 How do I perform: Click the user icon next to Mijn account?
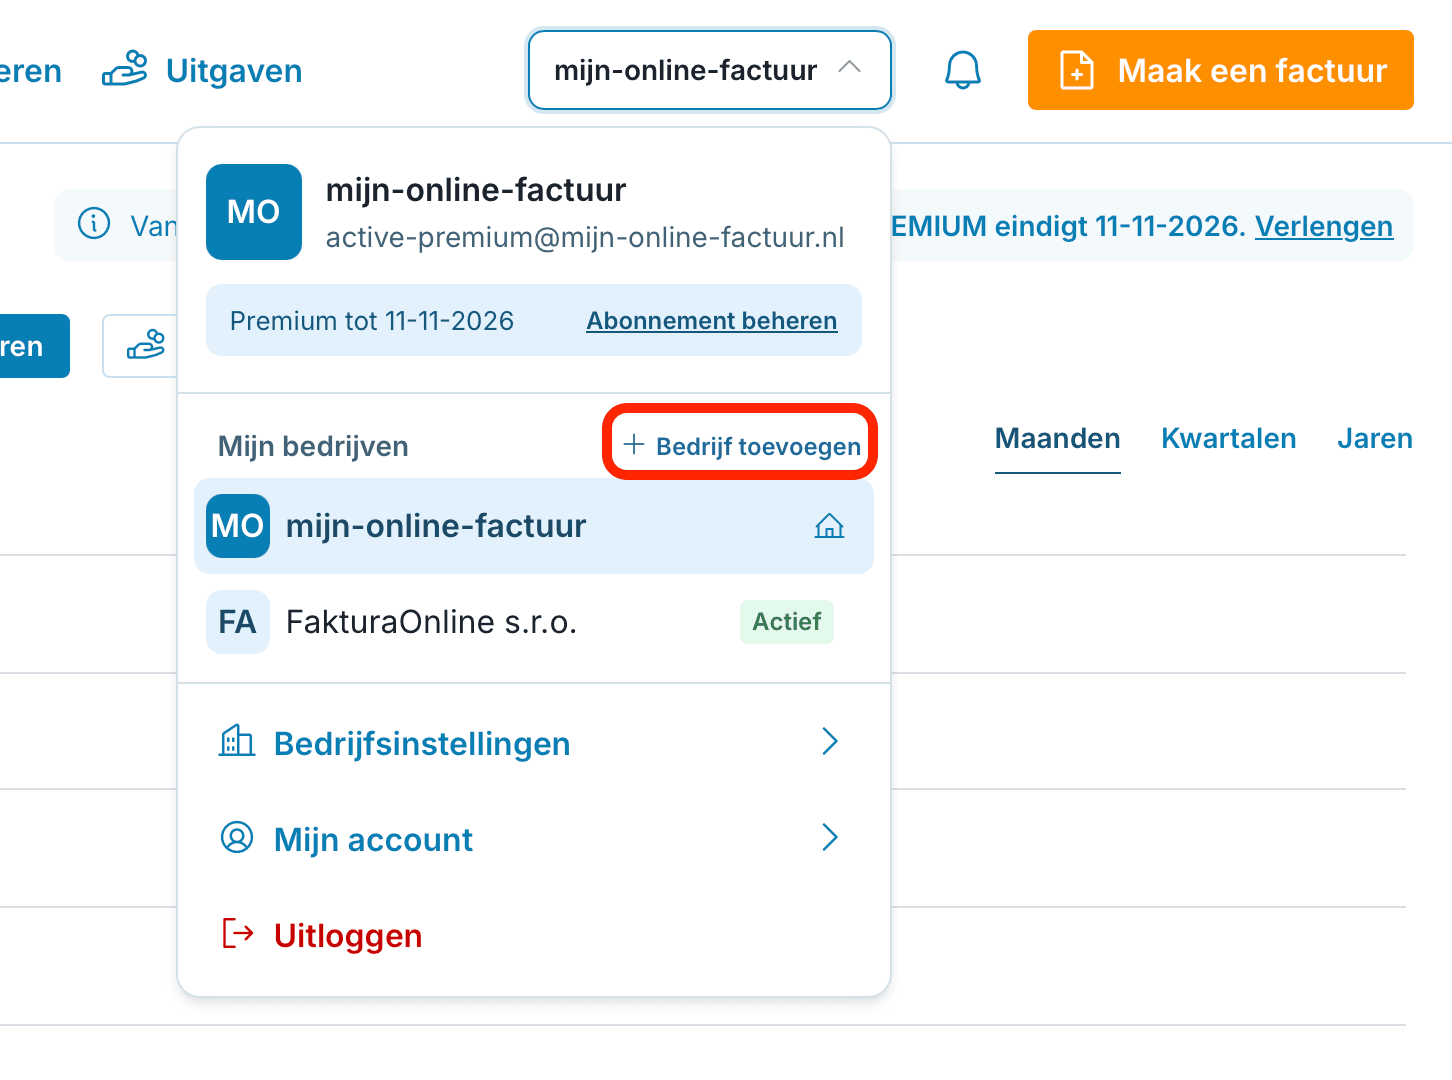[x=237, y=837]
